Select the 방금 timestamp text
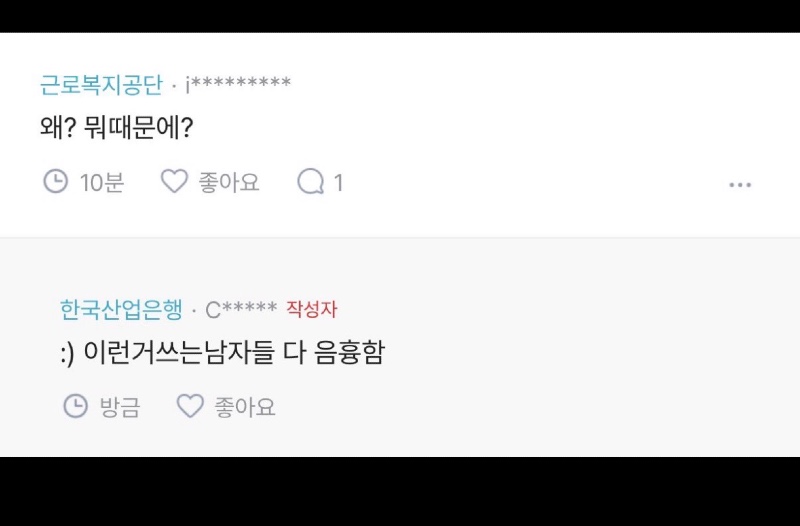Screen dimensions: 800x526 click(120, 407)
